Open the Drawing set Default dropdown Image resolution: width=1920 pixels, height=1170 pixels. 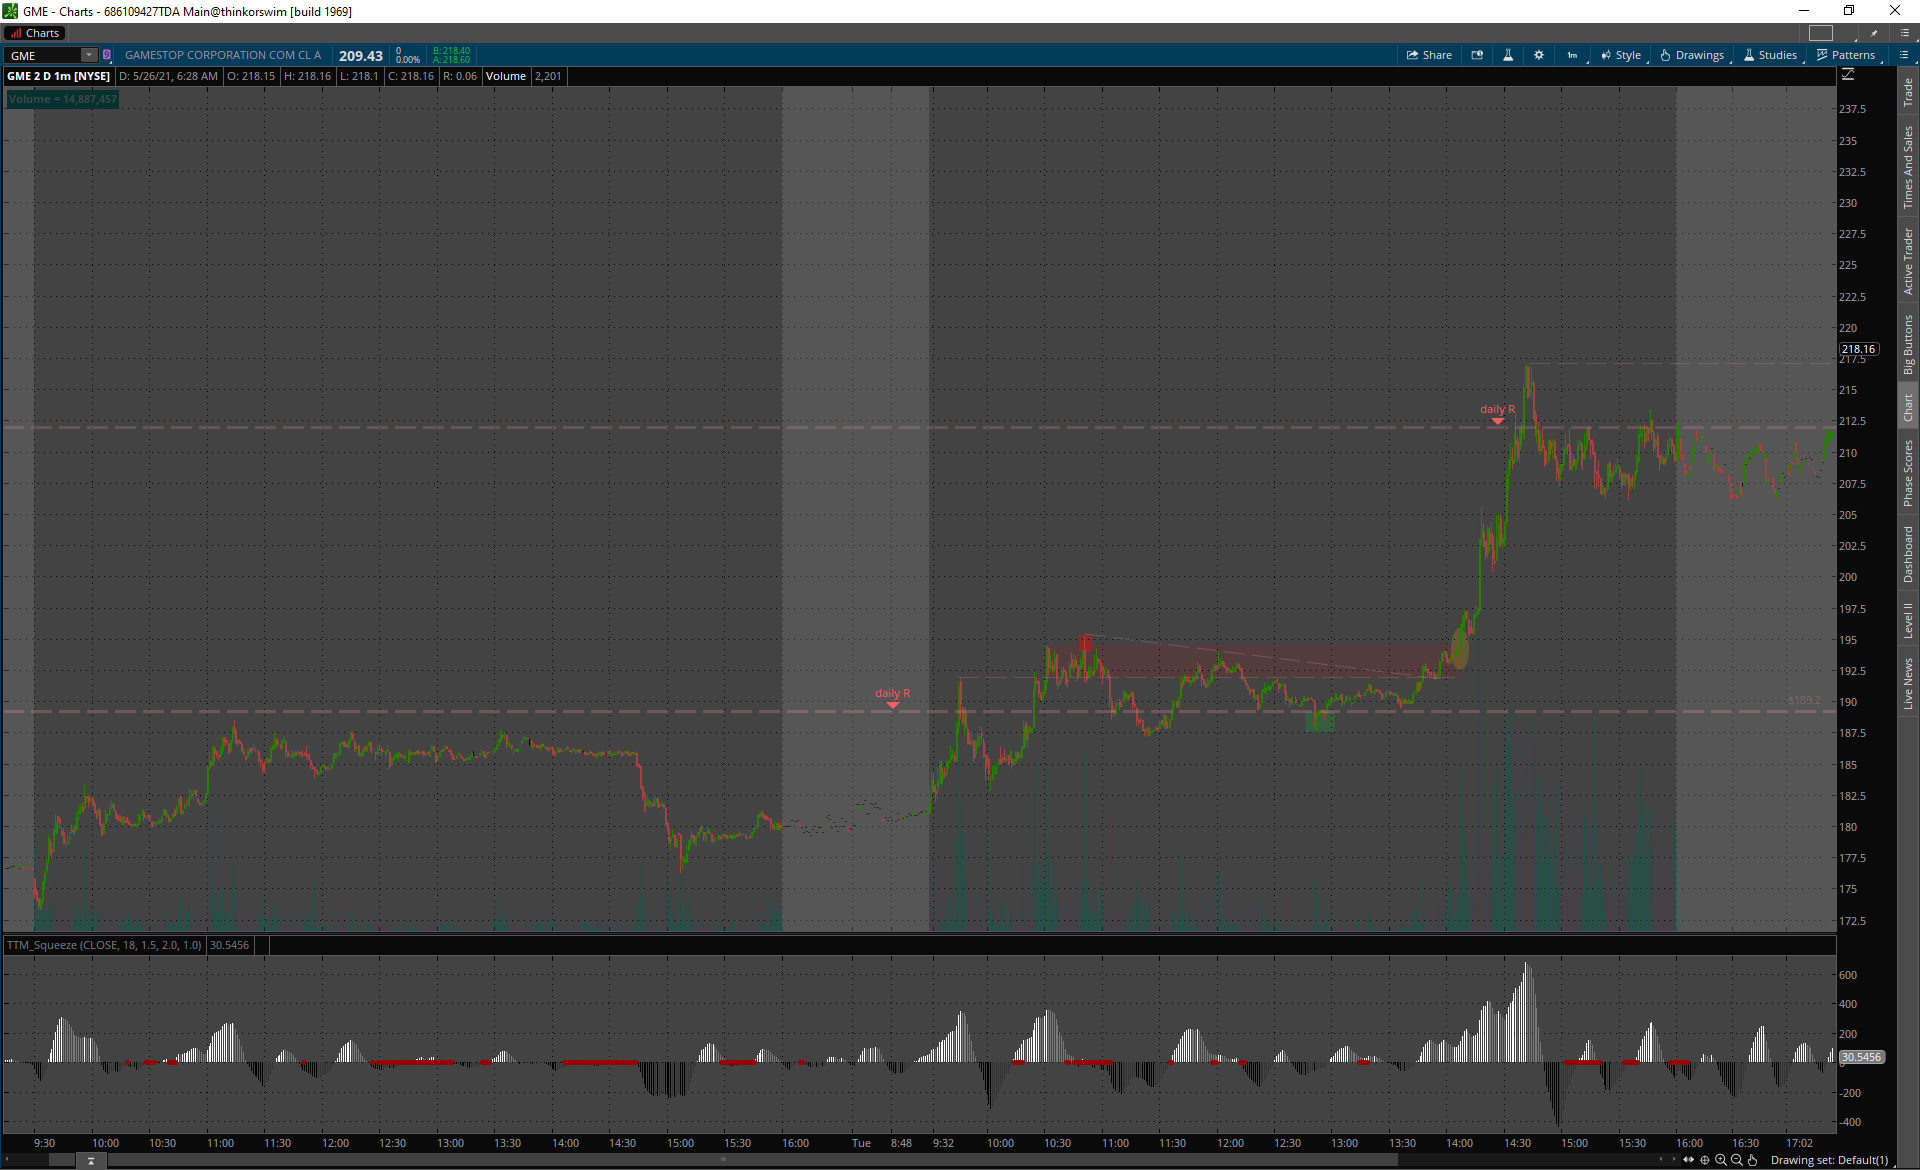1829,1160
